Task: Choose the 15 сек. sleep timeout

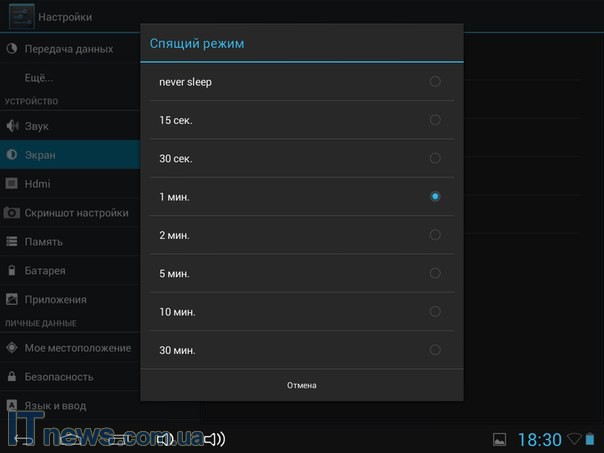Action: coord(434,120)
